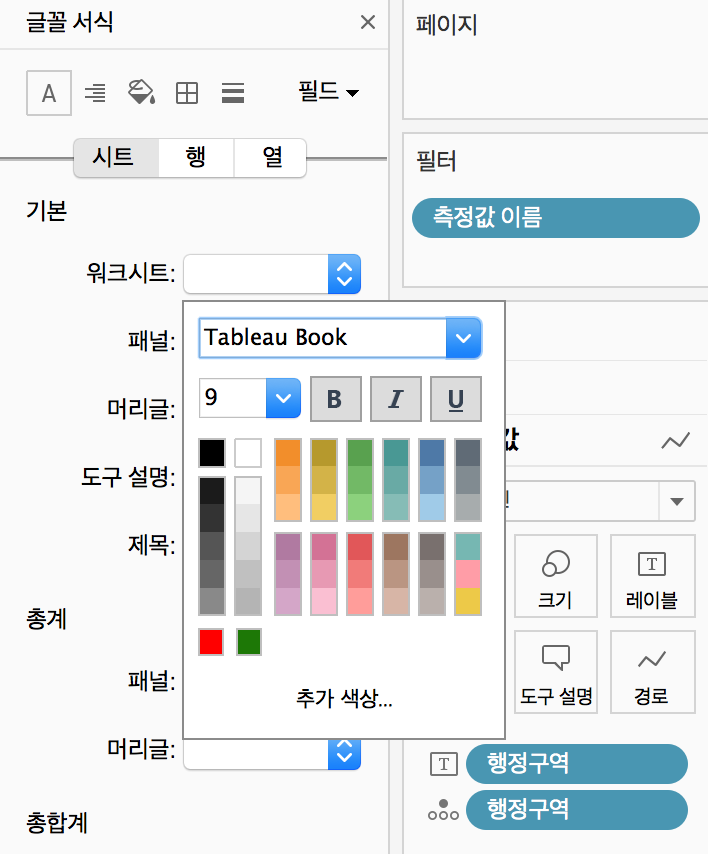The image size is (708, 854).
Task: Open the mark type dropdown arrow
Action: tap(676, 501)
